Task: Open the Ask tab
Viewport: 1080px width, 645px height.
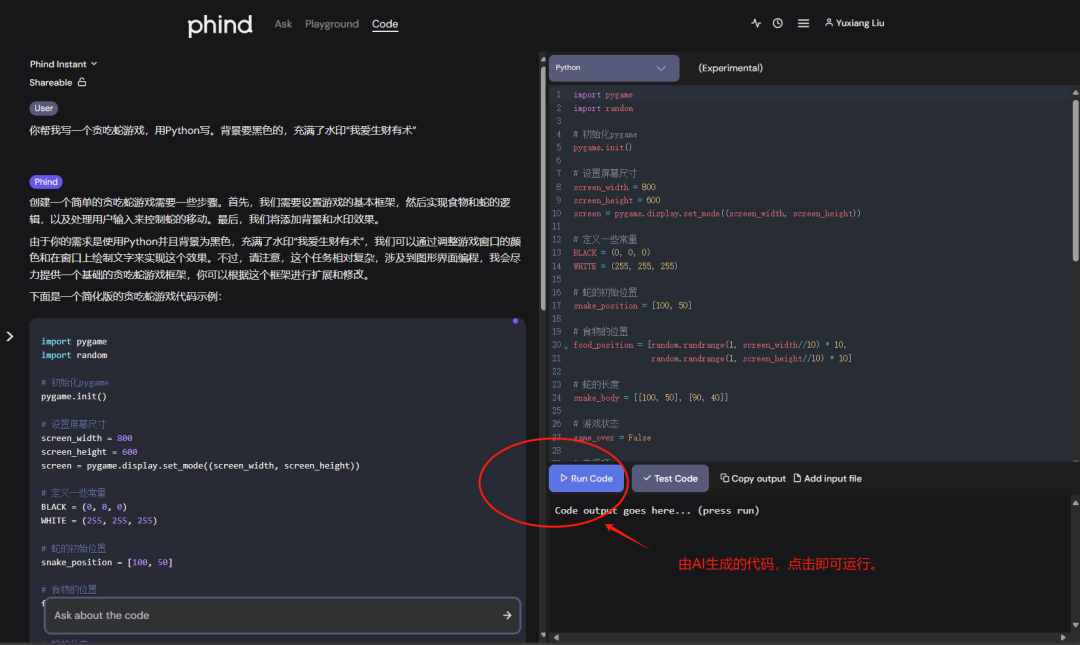Action: pos(283,23)
